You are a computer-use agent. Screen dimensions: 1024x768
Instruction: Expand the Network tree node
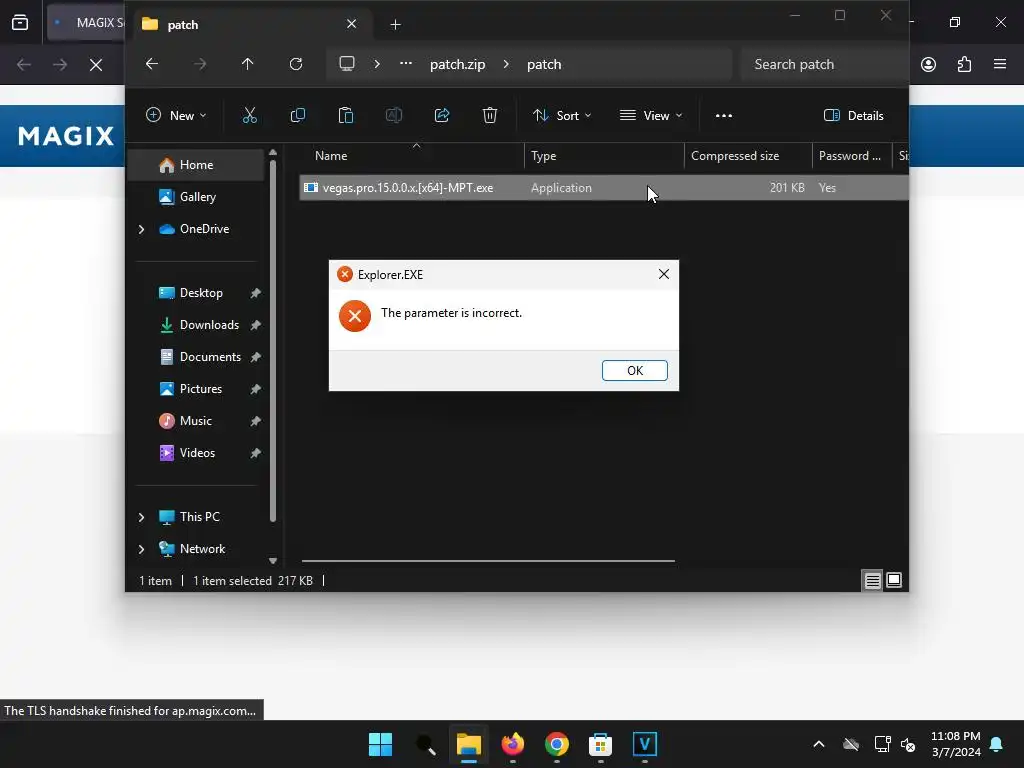point(141,549)
